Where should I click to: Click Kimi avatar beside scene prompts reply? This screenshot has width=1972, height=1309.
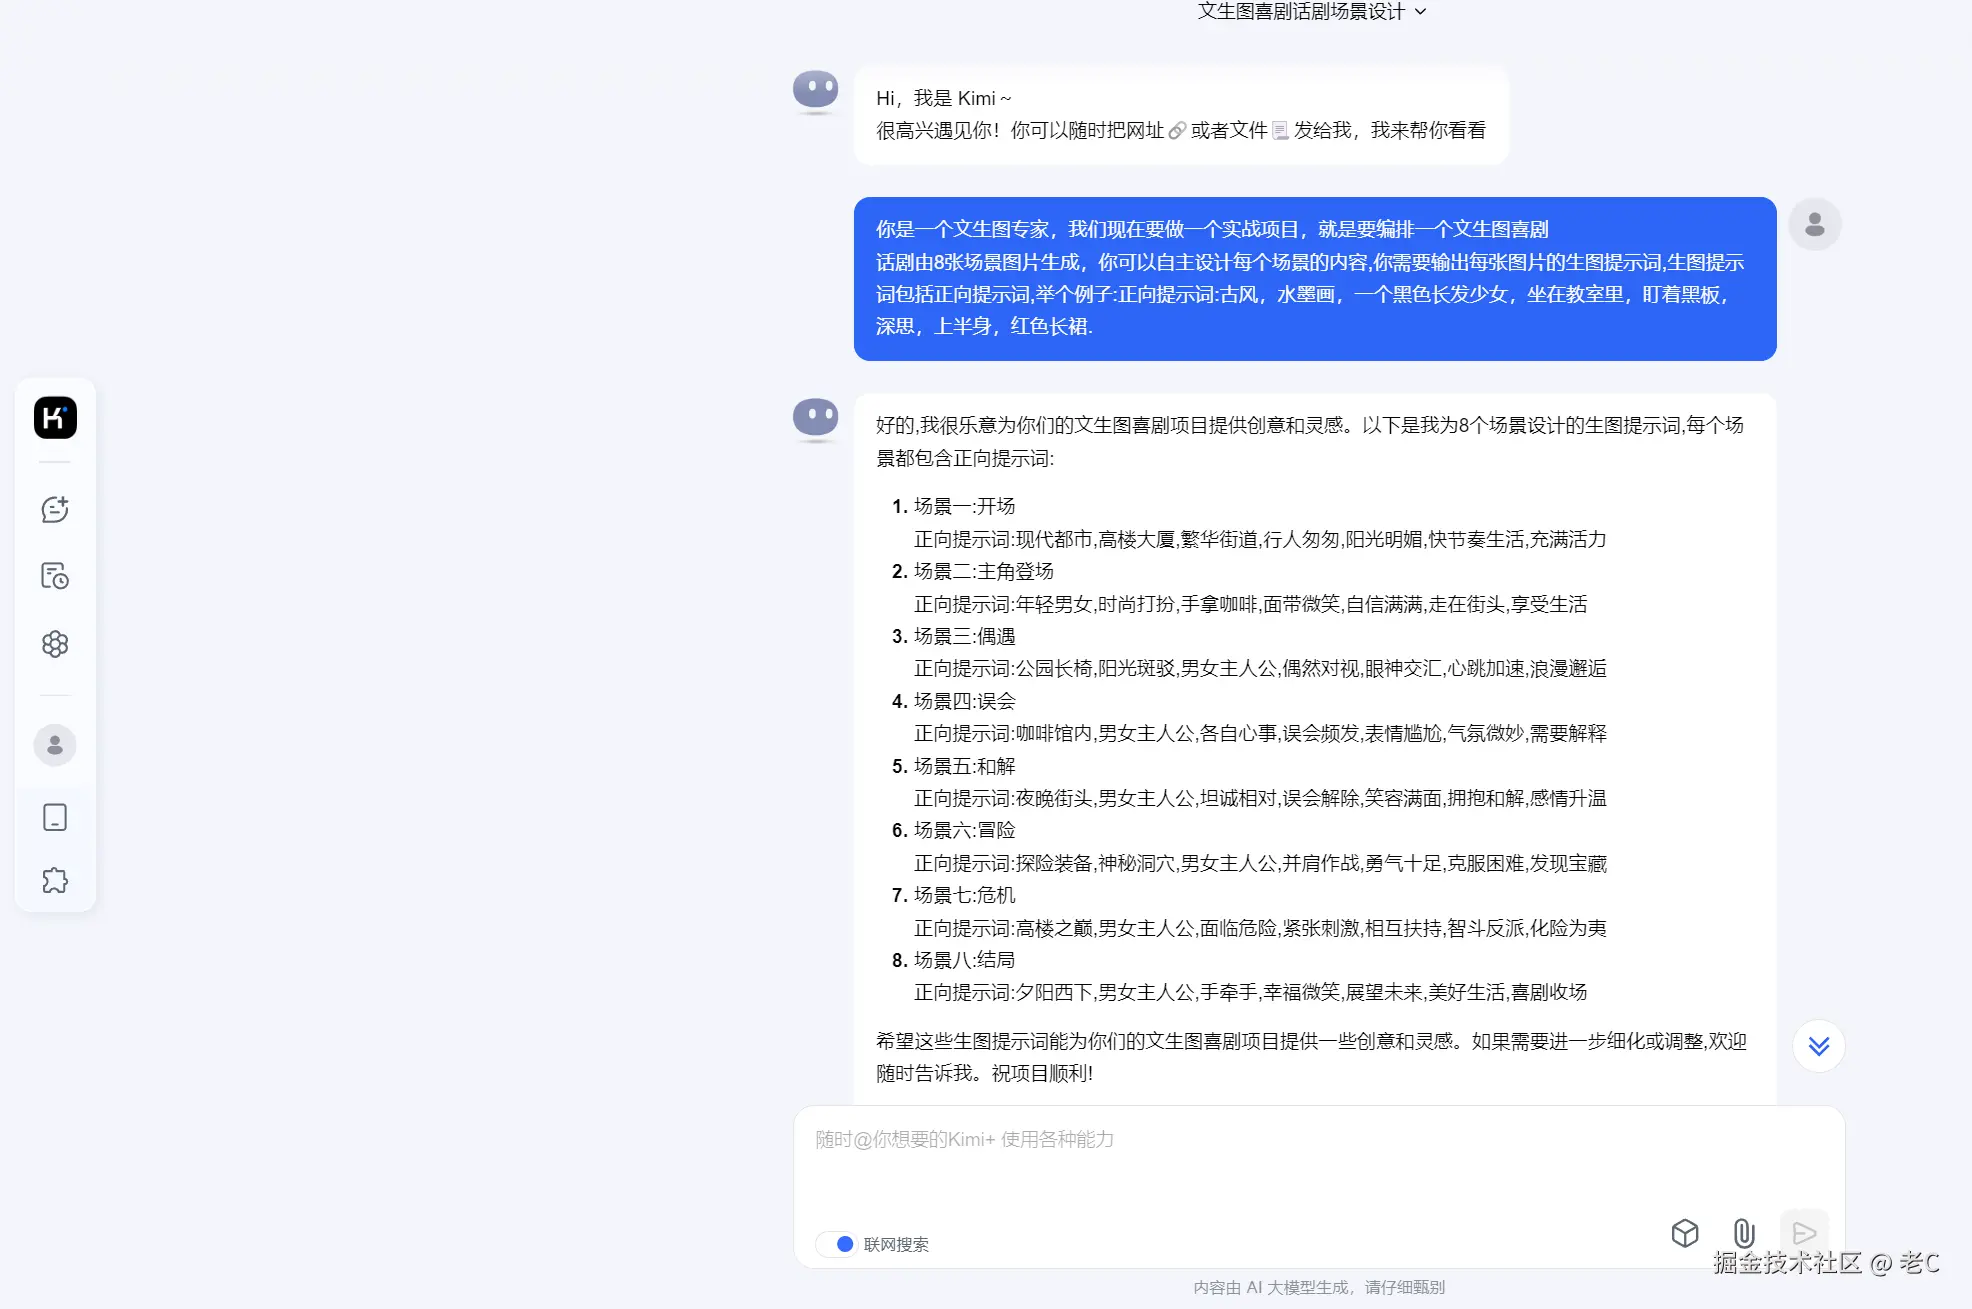tap(816, 419)
